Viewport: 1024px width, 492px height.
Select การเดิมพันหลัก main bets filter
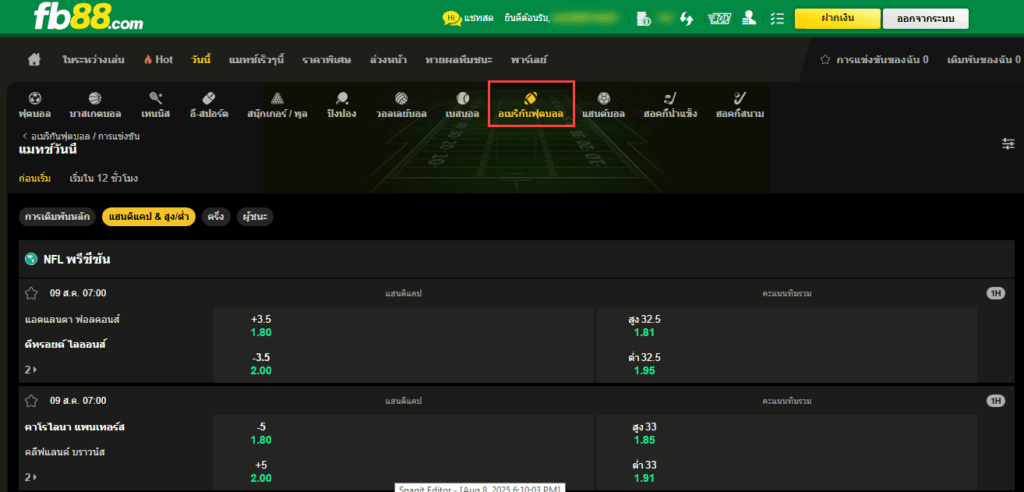(58, 217)
